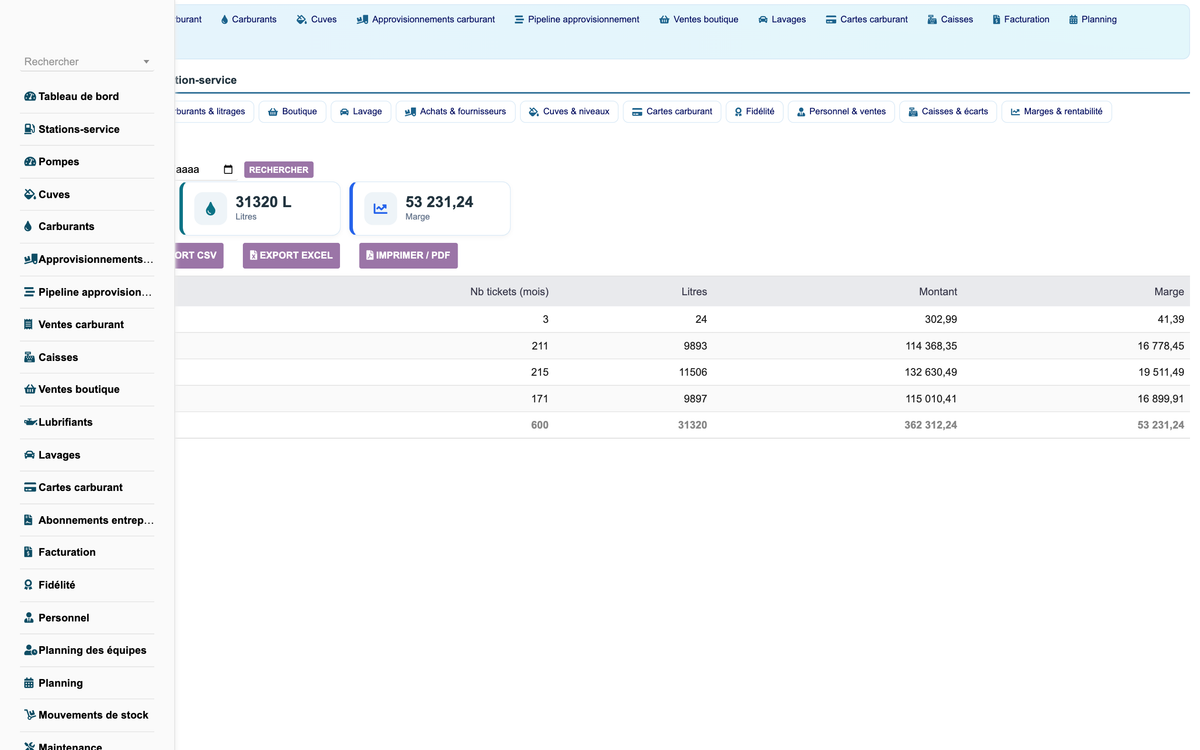Click the Pipeline approvisionnement sidebar icon
The image size is (1200, 750).
(x=30, y=292)
